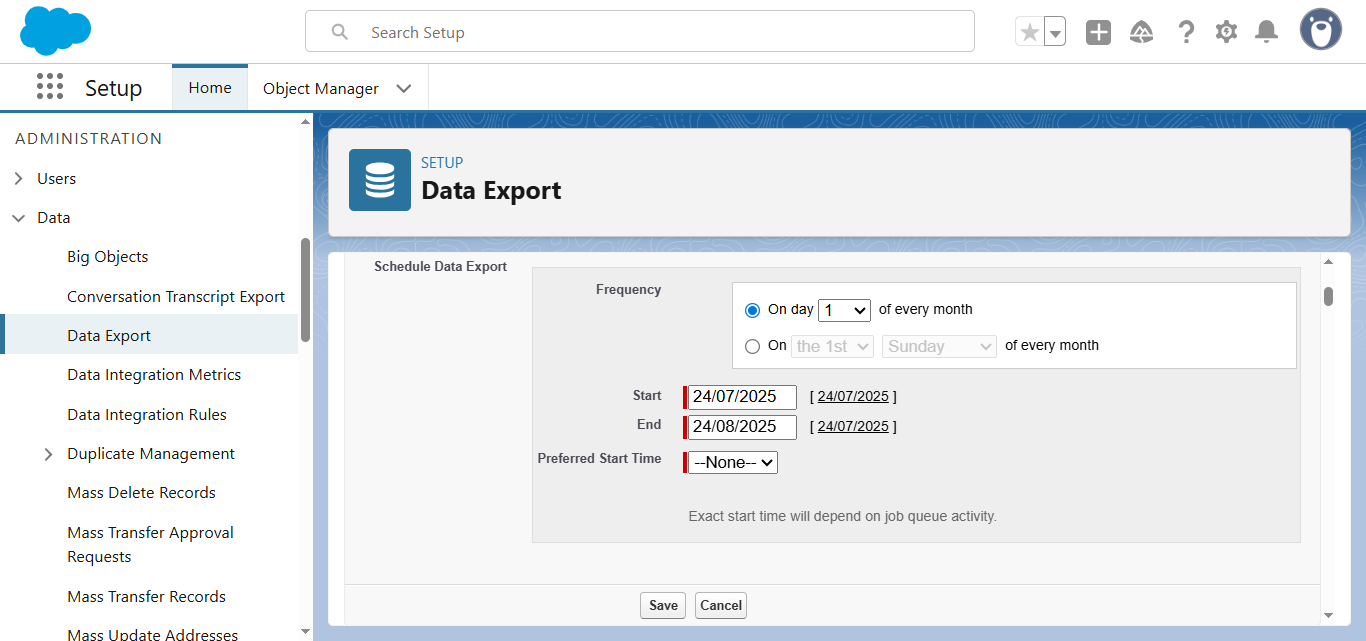Screen dimensions: 1366x641
Task: Open the App Launcher grid icon
Action: click(x=49, y=87)
